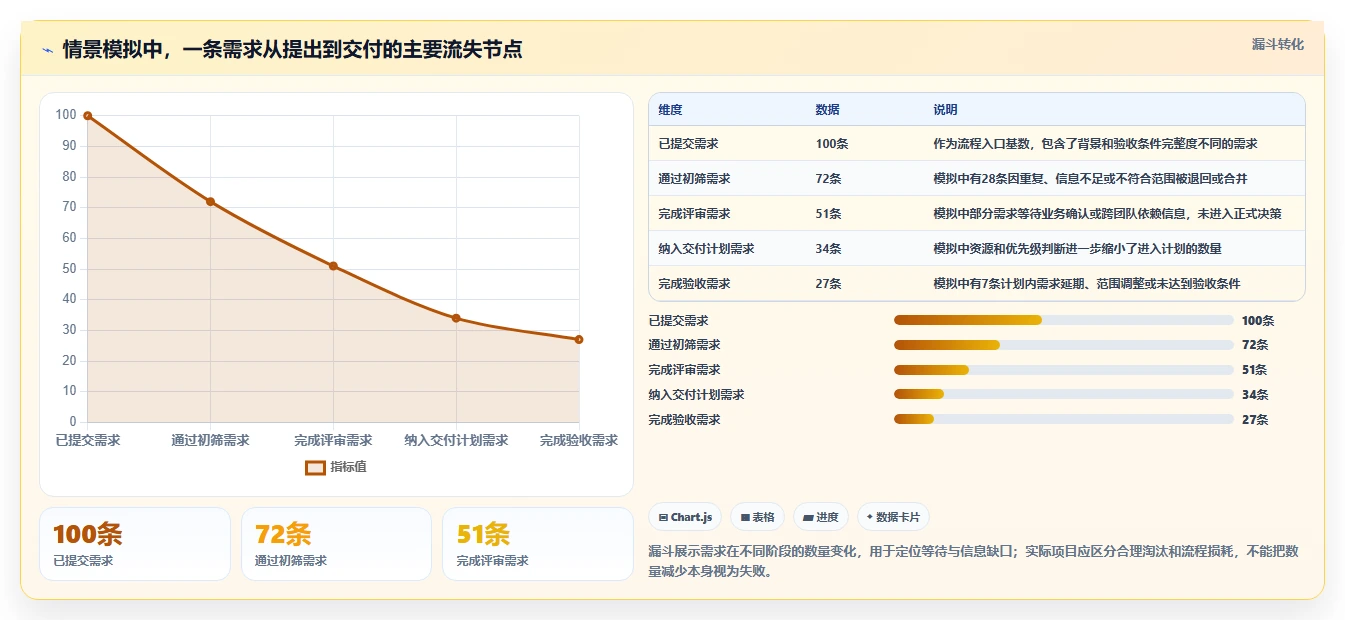The width and height of the screenshot is (1345, 620).
Task: Click the 34条 value next to the progress bar
Action: pos(1255,395)
